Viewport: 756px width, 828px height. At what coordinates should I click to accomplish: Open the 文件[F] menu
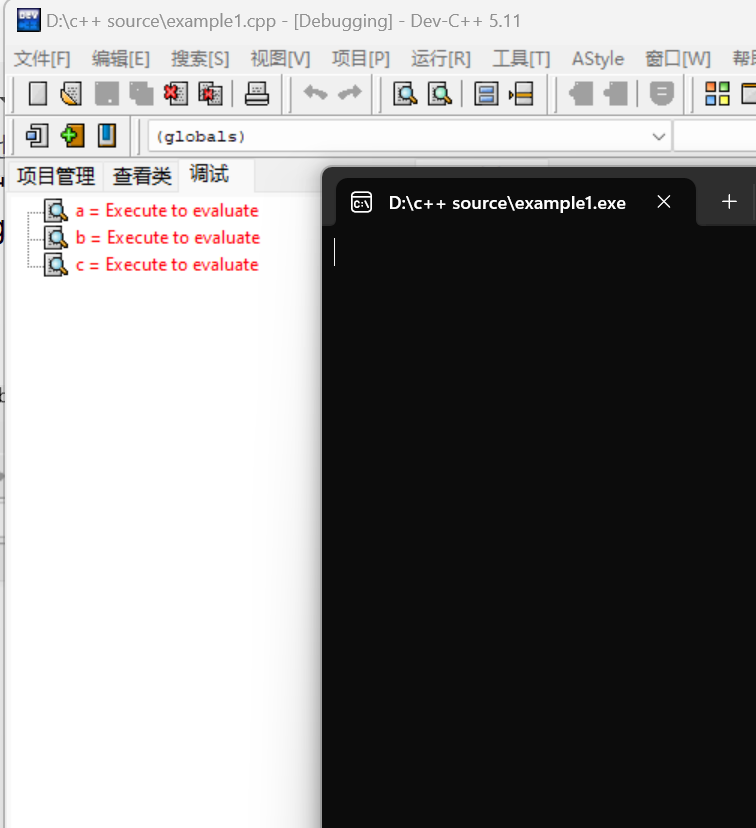[x=42, y=59]
